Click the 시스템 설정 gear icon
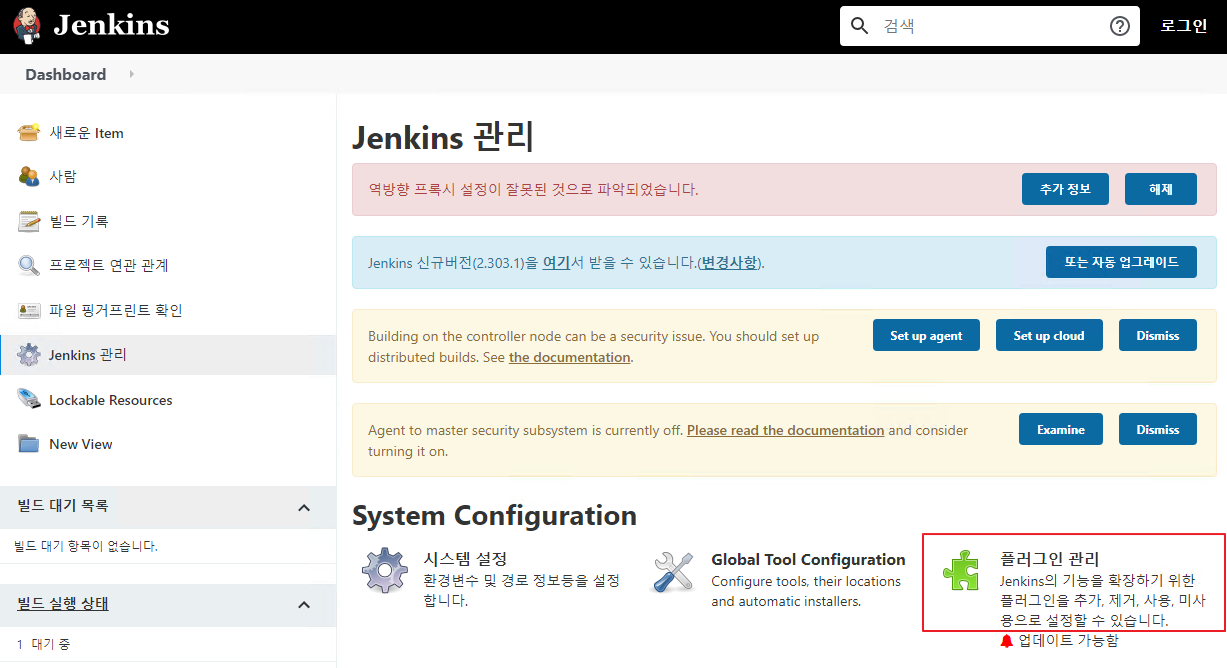Image resolution: width=1227 pixels, height=668 pixels. pos(385,571)
